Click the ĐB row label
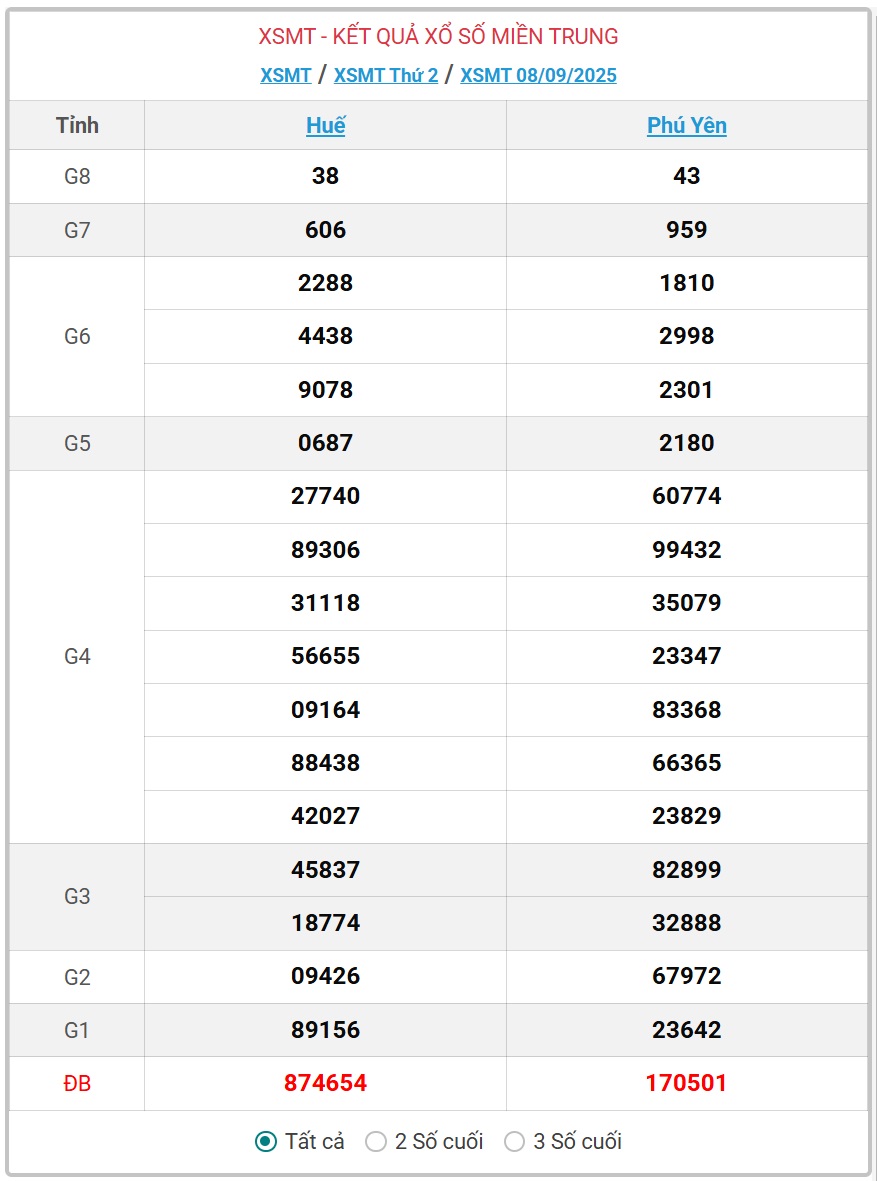The height and width of the screenshot is (1181, 877). [x=77, y=1083]
